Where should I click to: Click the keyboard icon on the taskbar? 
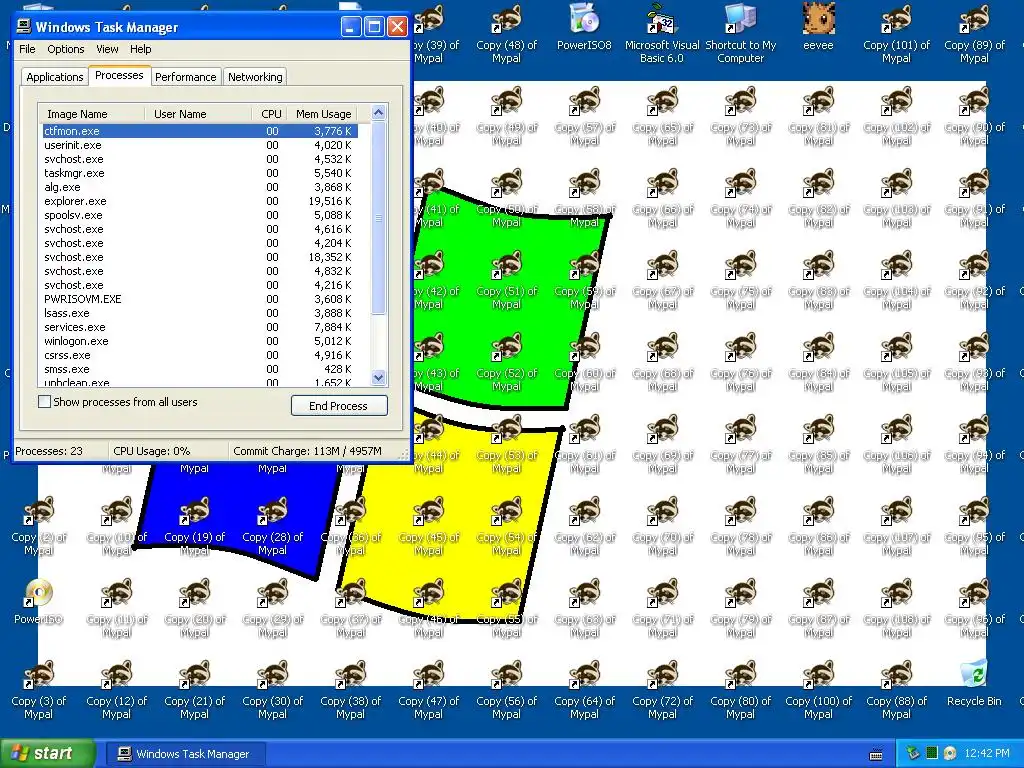click(x=876, y=754)
